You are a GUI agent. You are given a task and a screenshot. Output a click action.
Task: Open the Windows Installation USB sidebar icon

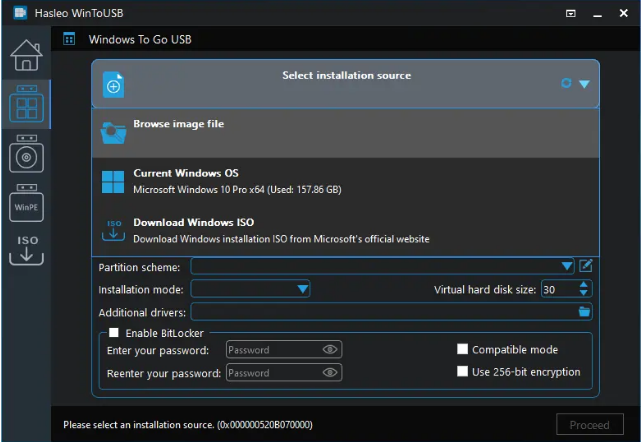point(25,155)
